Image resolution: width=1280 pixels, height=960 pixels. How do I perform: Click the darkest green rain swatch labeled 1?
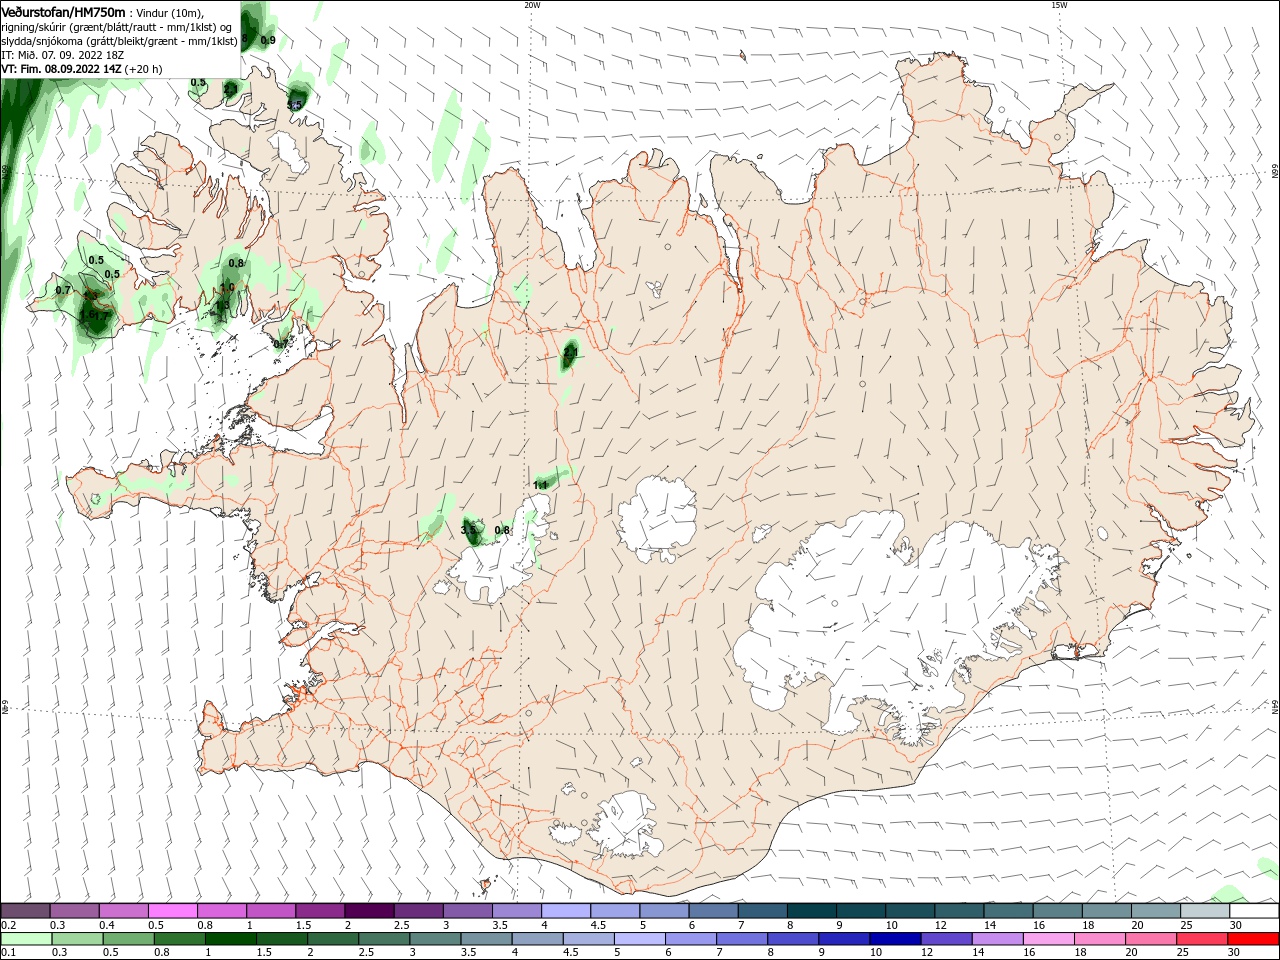coord(231,939)
